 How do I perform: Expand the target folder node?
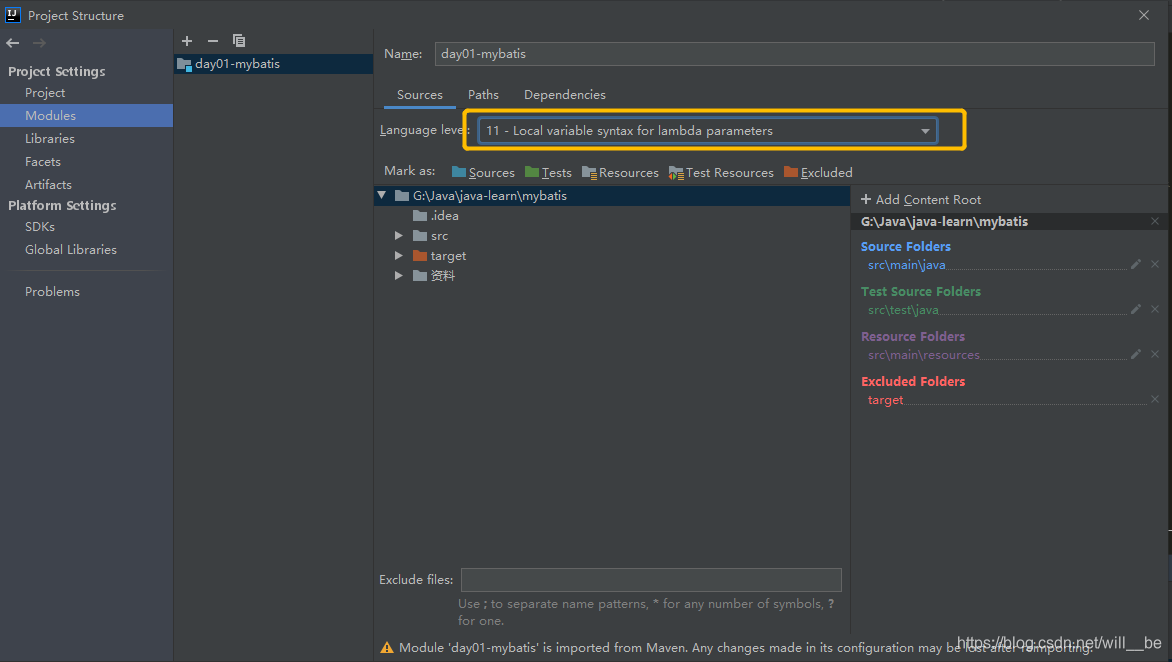pos(398,256)
